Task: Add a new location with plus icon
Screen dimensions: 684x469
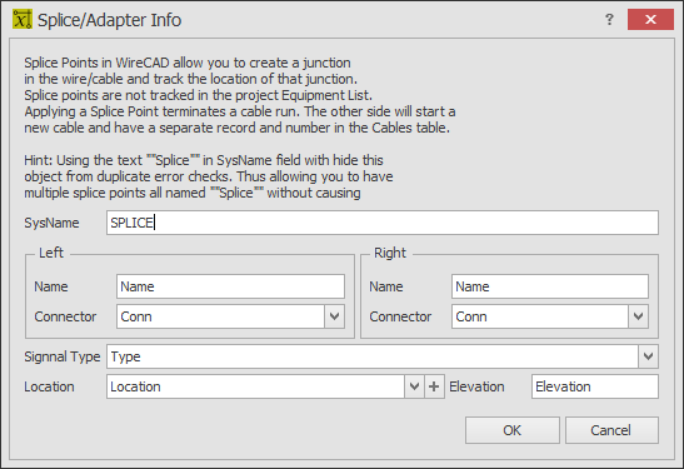Action: tap(434, 387)
